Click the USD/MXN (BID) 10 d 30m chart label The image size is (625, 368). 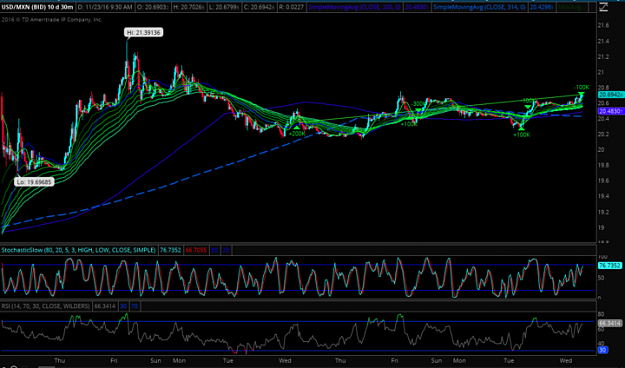coord(37,7)
